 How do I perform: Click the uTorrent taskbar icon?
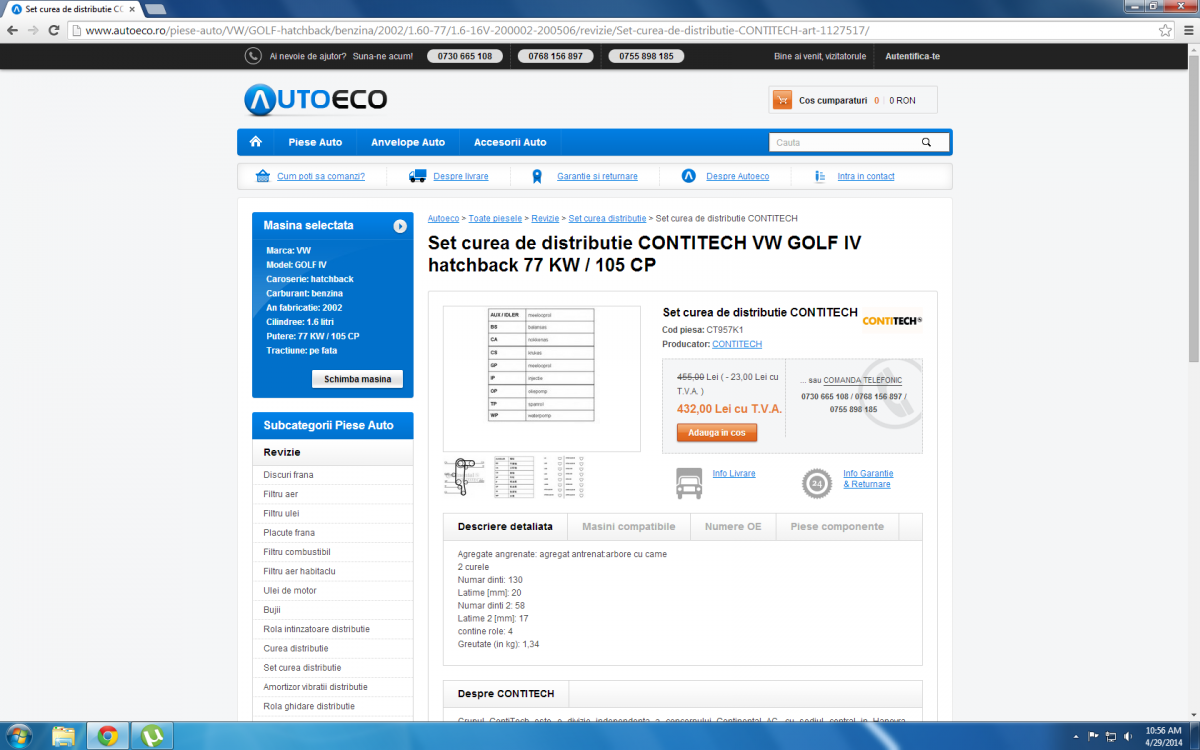153,737
